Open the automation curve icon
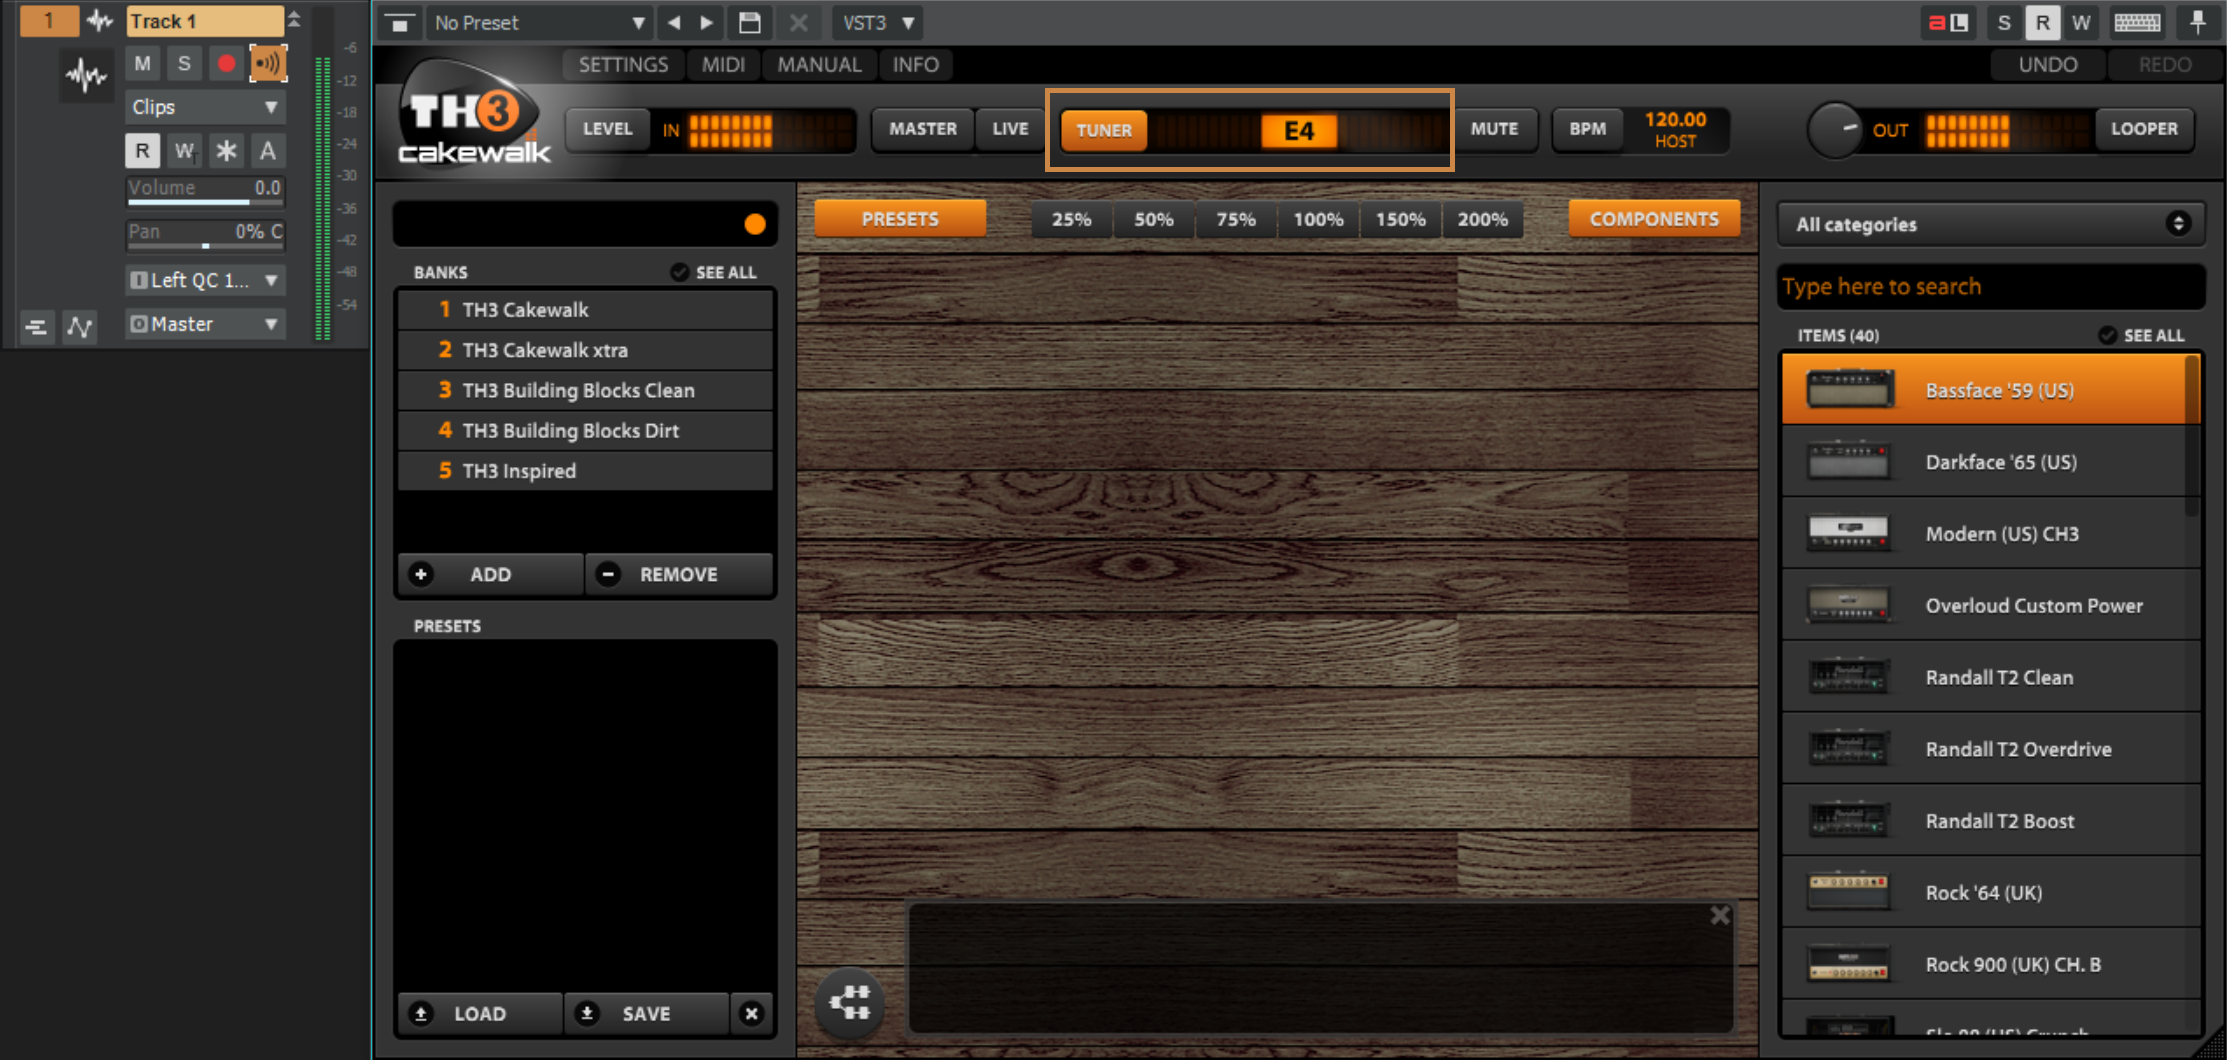 (x=80, y=326)
